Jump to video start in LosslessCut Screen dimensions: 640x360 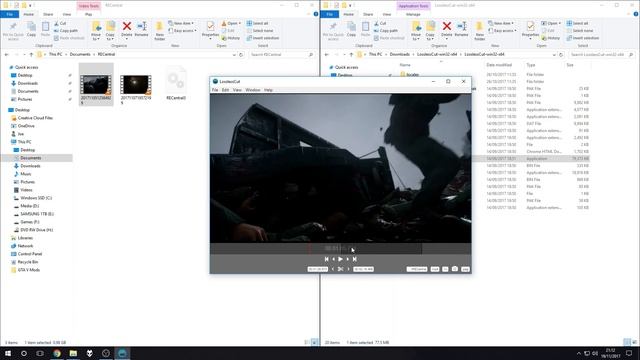tap(327, 259)
